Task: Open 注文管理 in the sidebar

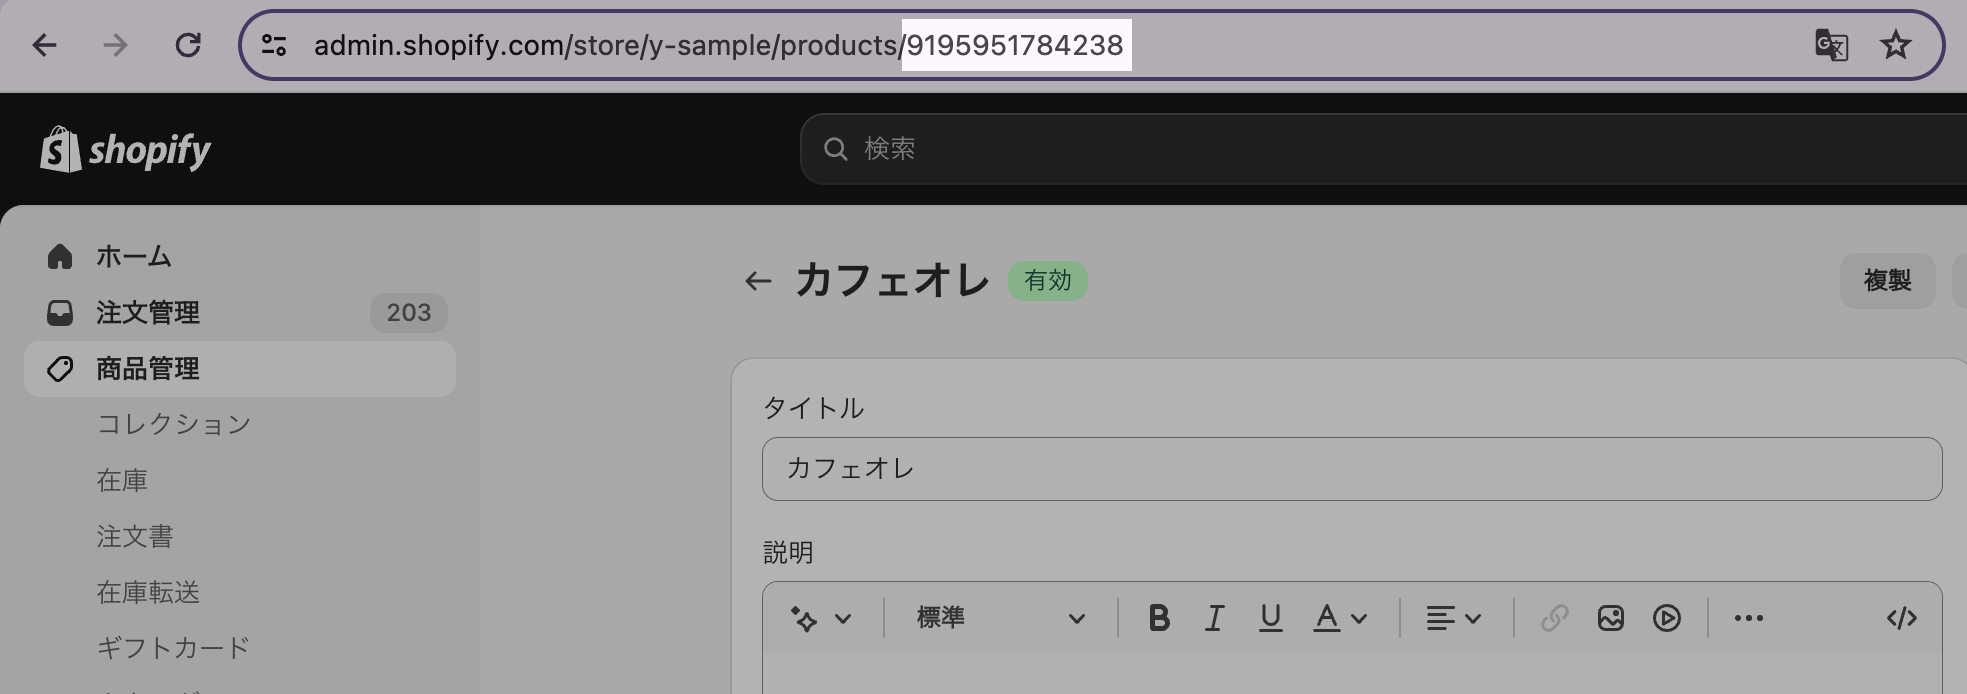Action: tap(240, 313)
